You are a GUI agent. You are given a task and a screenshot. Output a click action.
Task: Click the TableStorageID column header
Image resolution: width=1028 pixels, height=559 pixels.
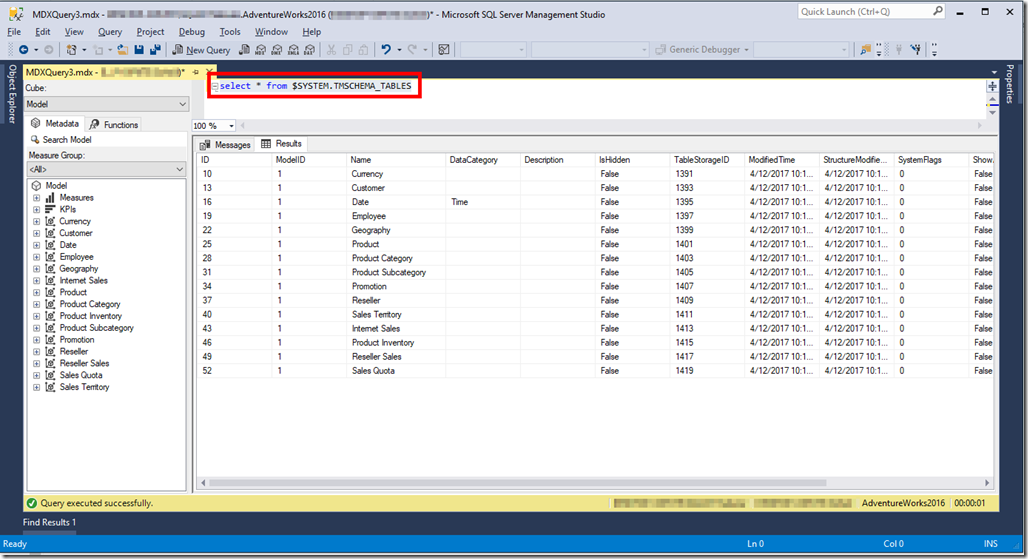tap(707, 160)
